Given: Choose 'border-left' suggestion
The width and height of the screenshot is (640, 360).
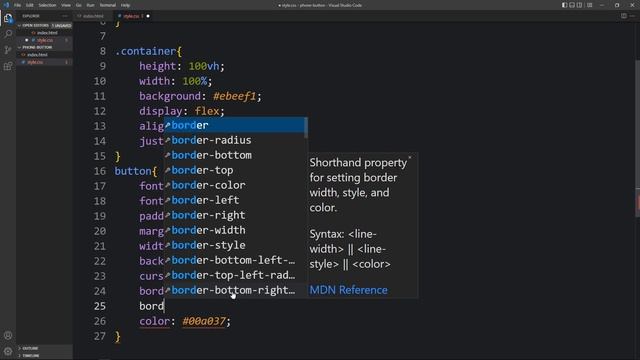Looking at the screenshot, I should click(x=234, y=200).
